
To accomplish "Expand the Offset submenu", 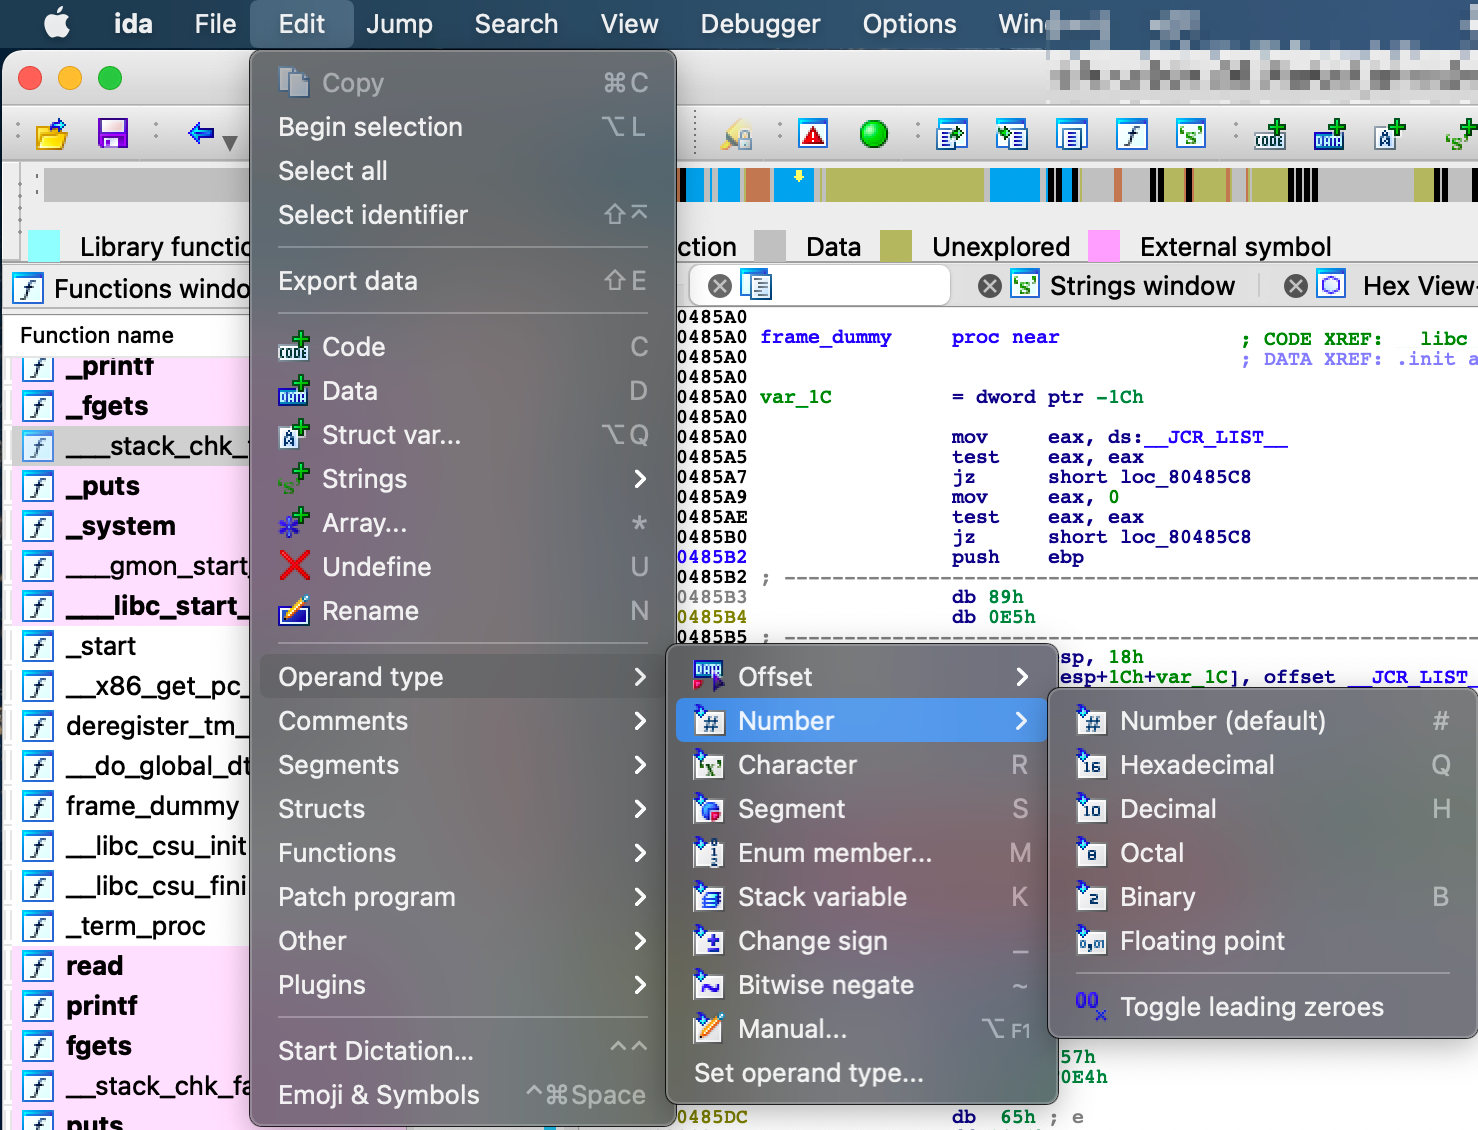I will [862, 677].
